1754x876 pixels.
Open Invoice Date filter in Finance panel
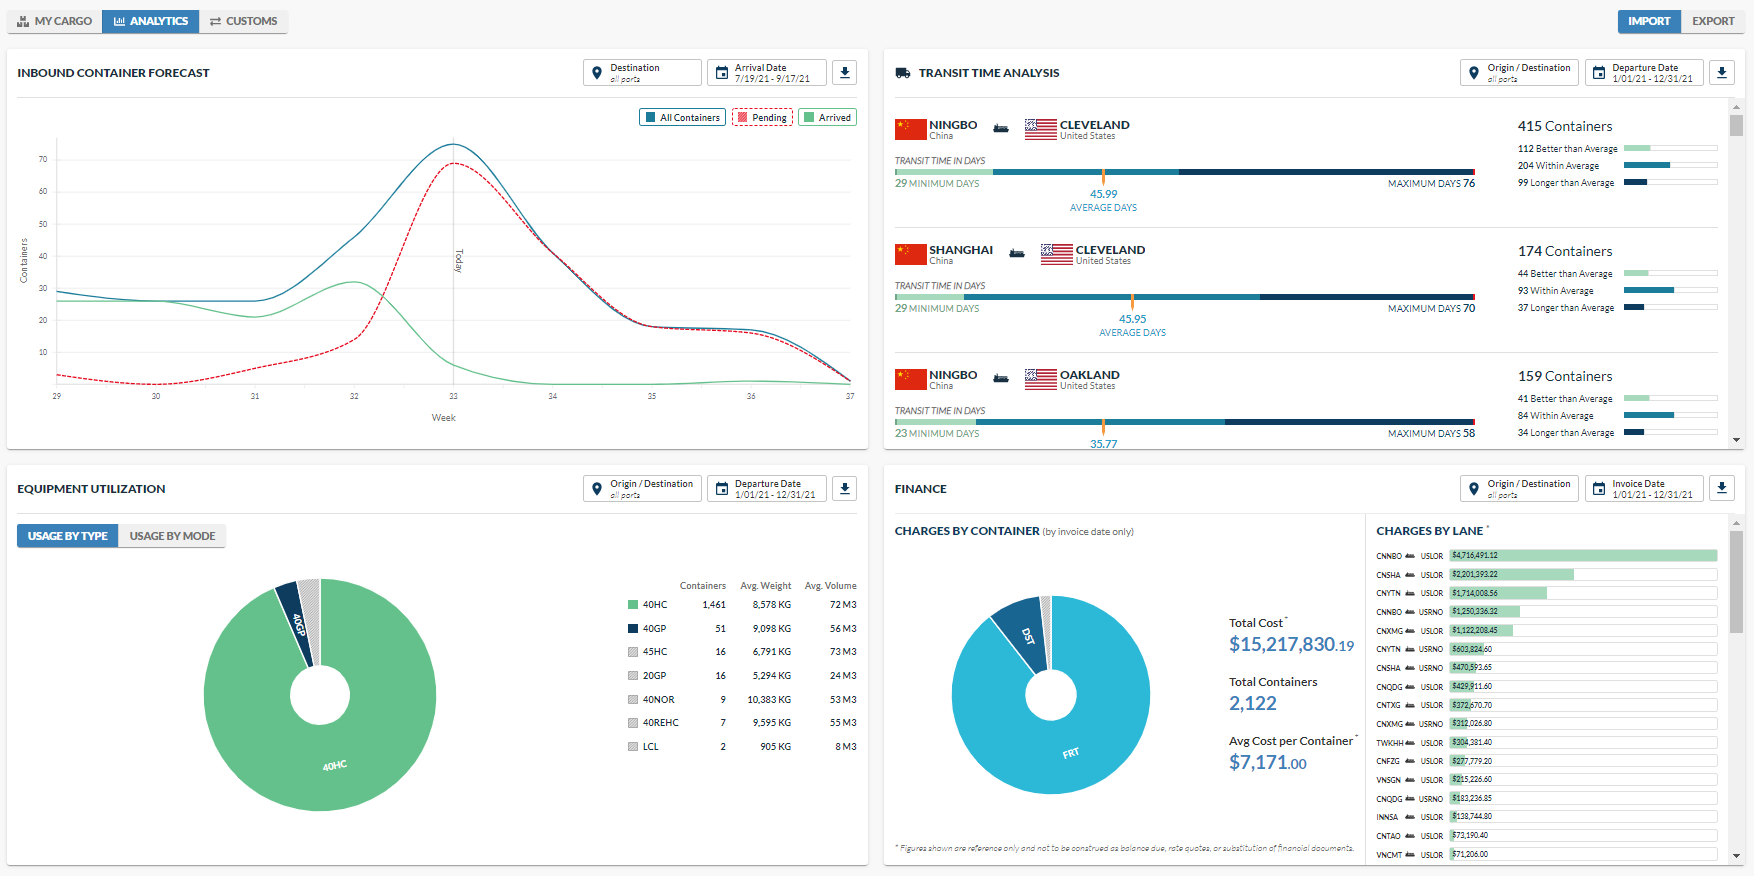point(1644,489)
